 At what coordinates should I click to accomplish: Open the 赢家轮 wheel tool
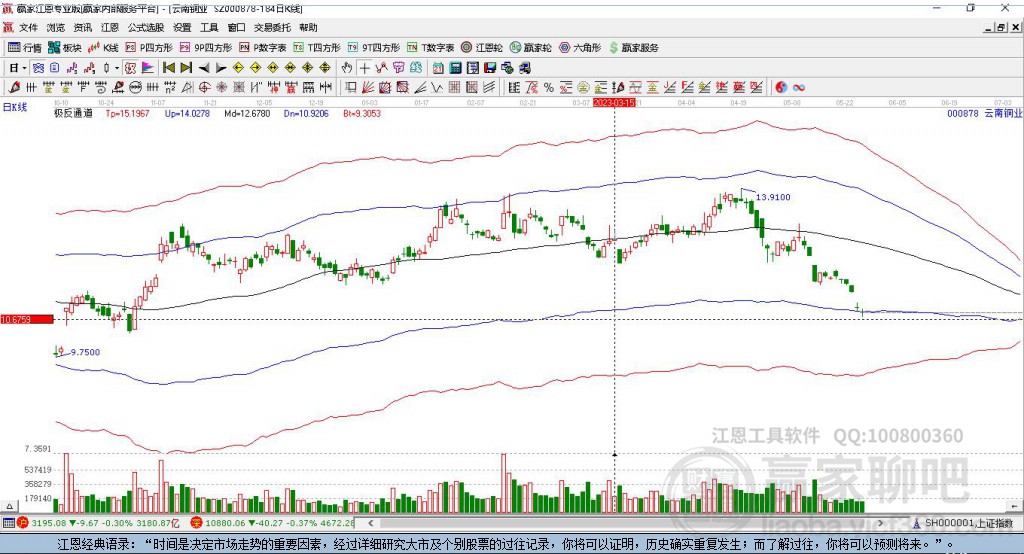coord(531,48)
